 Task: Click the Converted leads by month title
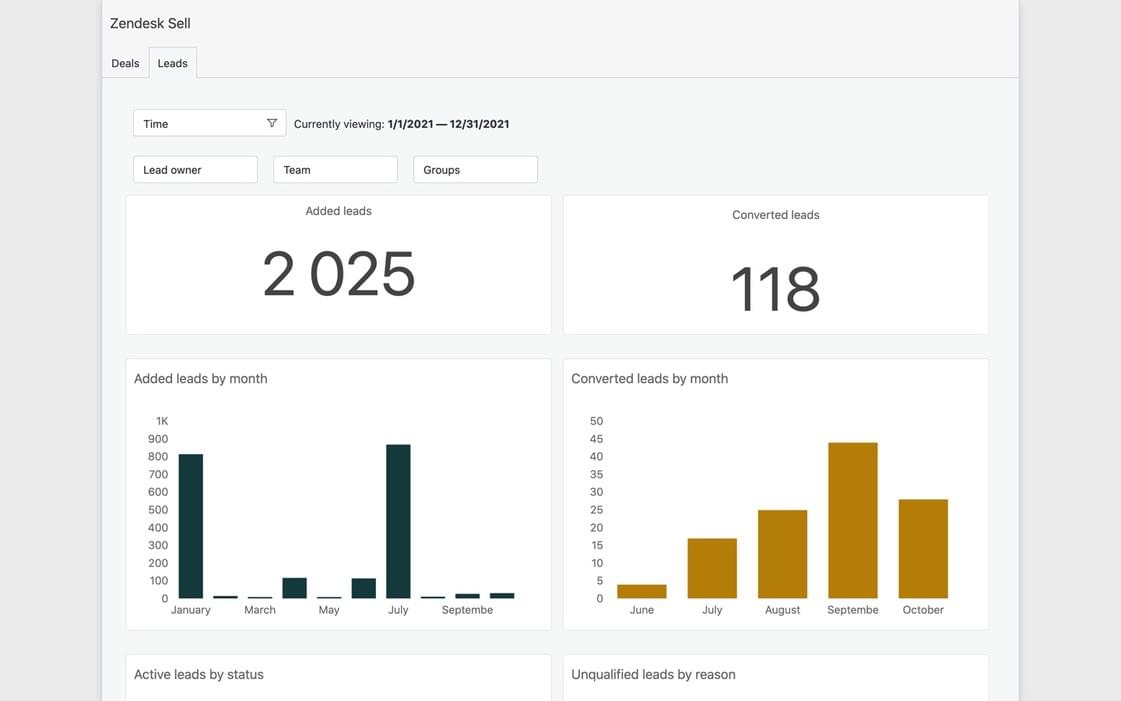[x=650, y=379]
